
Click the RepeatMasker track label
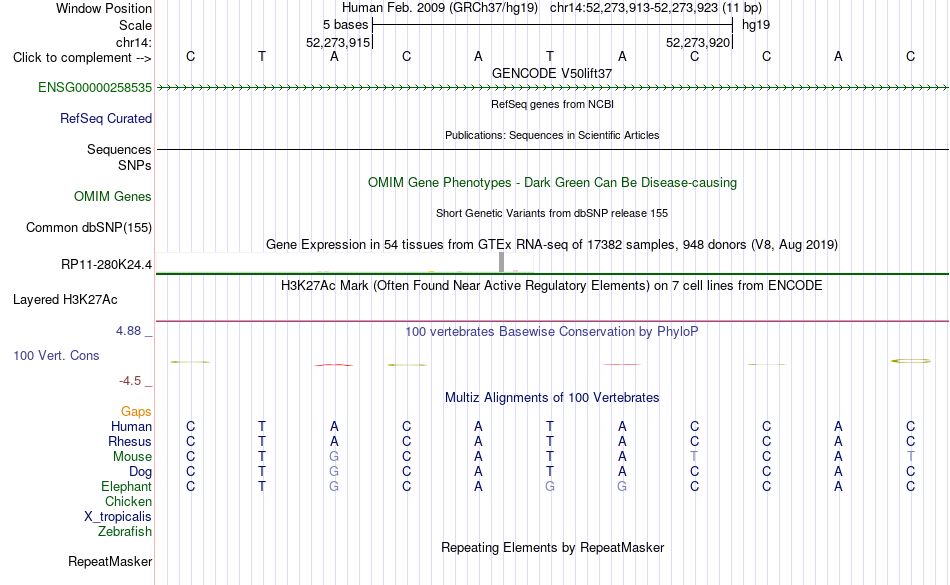pyautogui.click(x=110, y=562)
